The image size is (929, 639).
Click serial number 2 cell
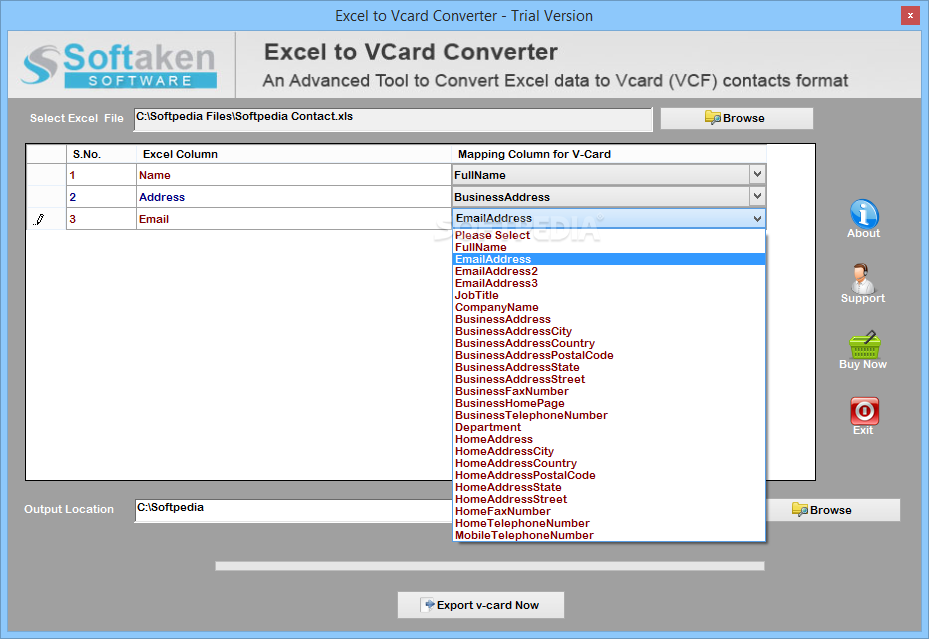pos(101,197)
